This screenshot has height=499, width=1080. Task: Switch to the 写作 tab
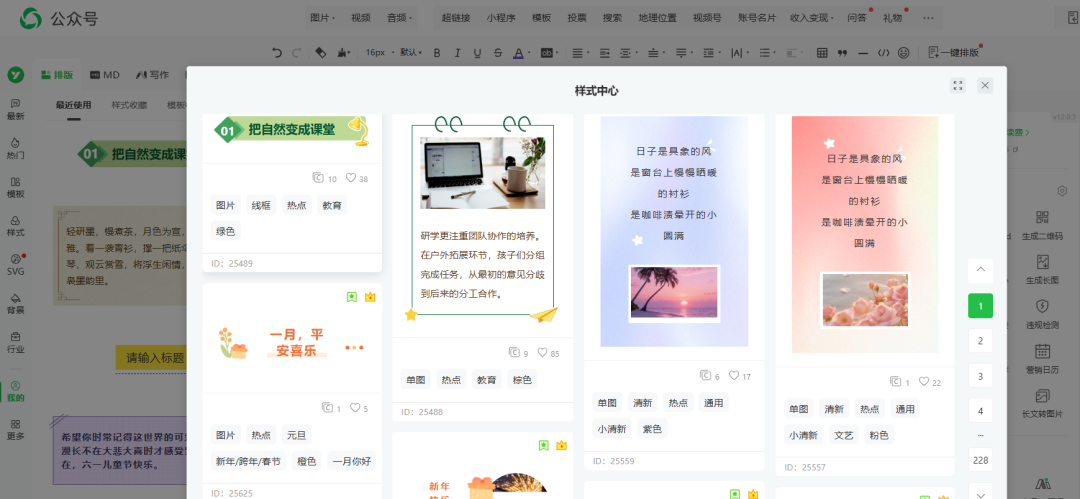tap(152, 74)
